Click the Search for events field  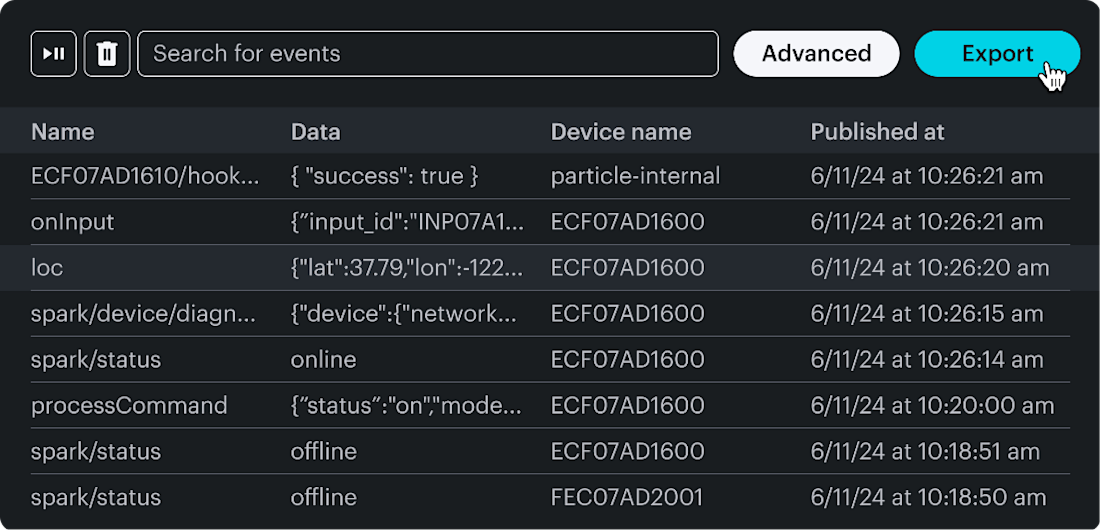pyautogui.click(x=428, y=54)
